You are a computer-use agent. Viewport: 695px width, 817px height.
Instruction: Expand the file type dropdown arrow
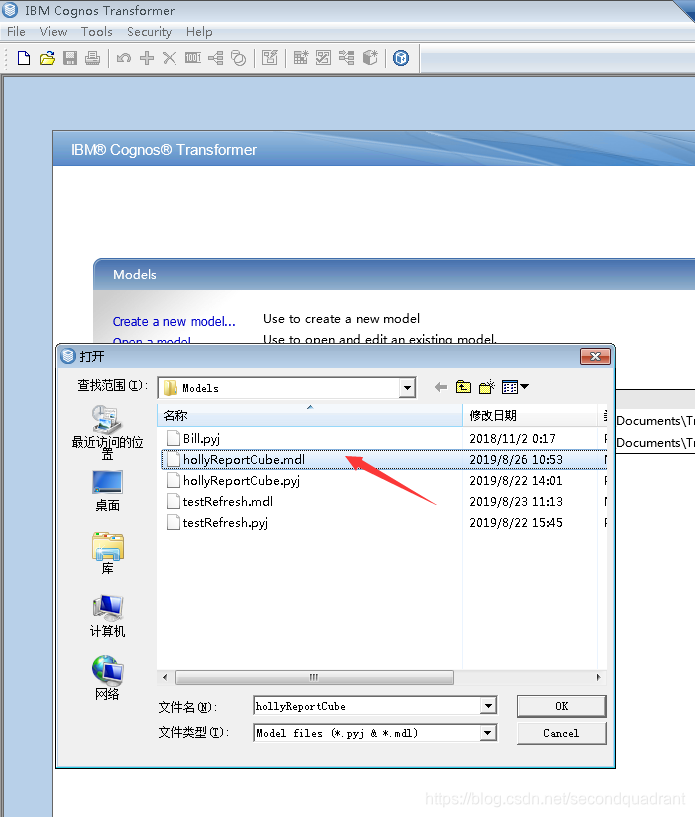coord(488,733)
